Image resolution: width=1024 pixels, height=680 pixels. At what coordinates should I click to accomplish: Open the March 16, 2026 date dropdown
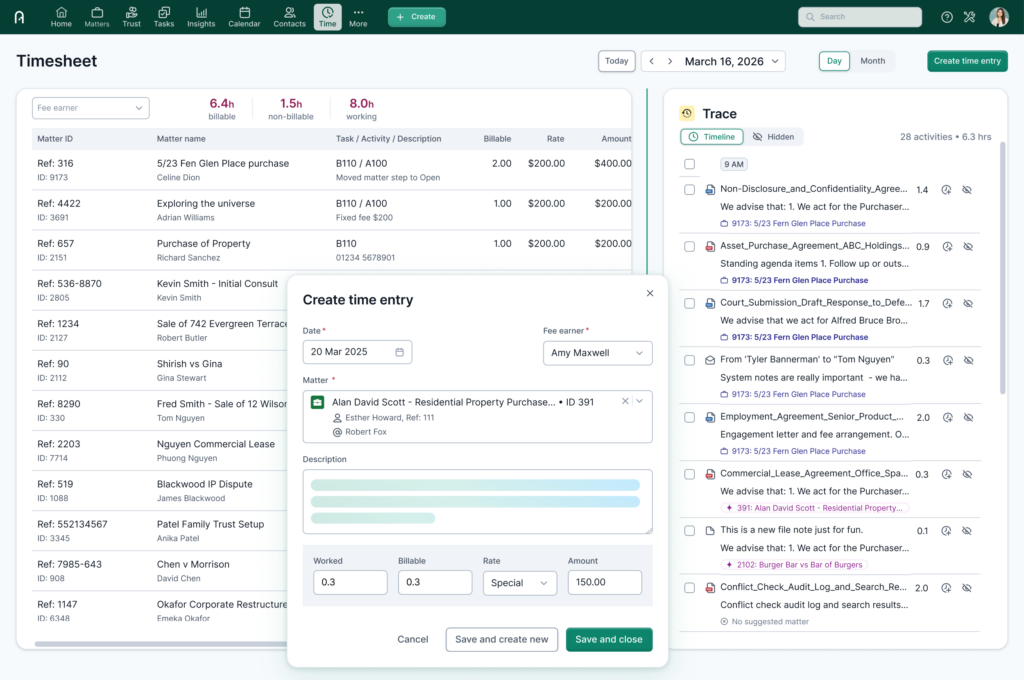pos(731,61)
